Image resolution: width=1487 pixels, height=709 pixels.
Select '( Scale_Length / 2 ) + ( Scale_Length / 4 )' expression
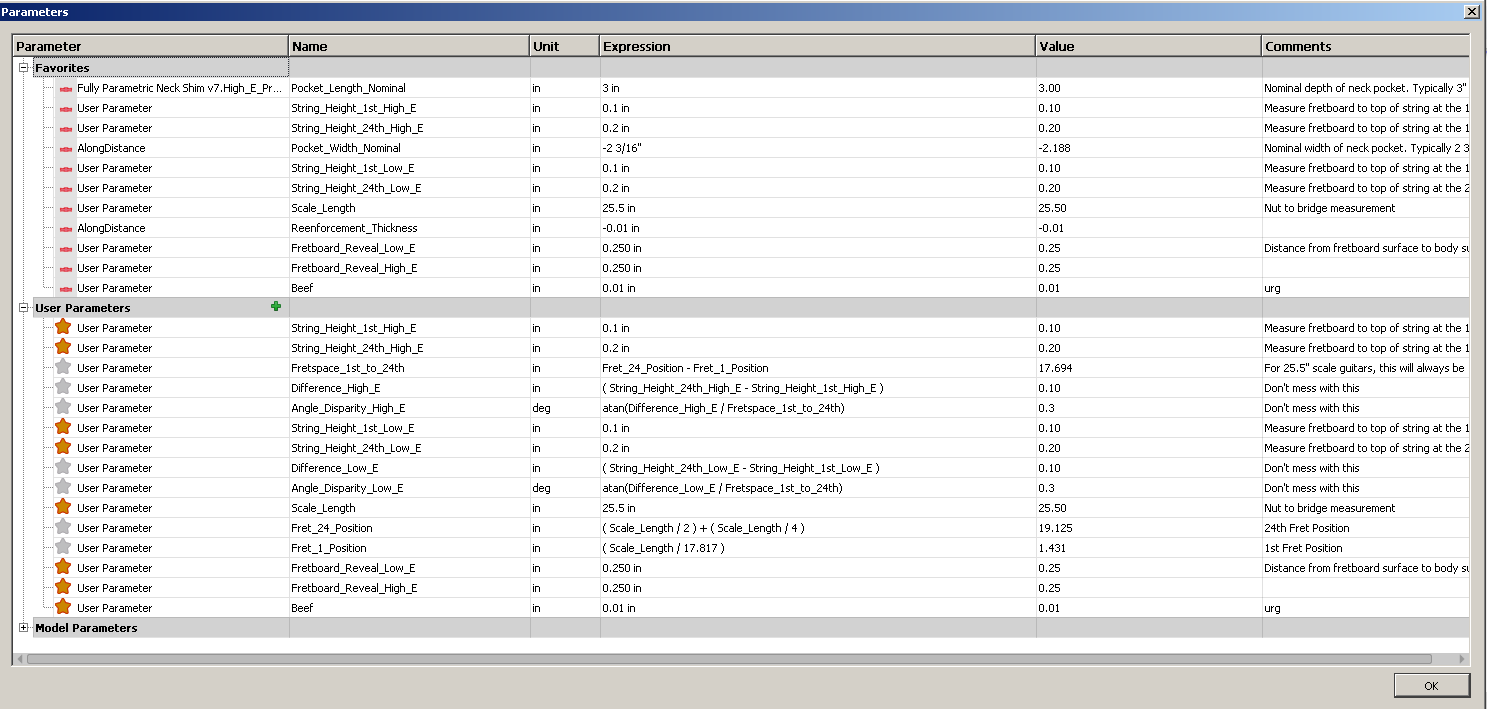[703, 528]
